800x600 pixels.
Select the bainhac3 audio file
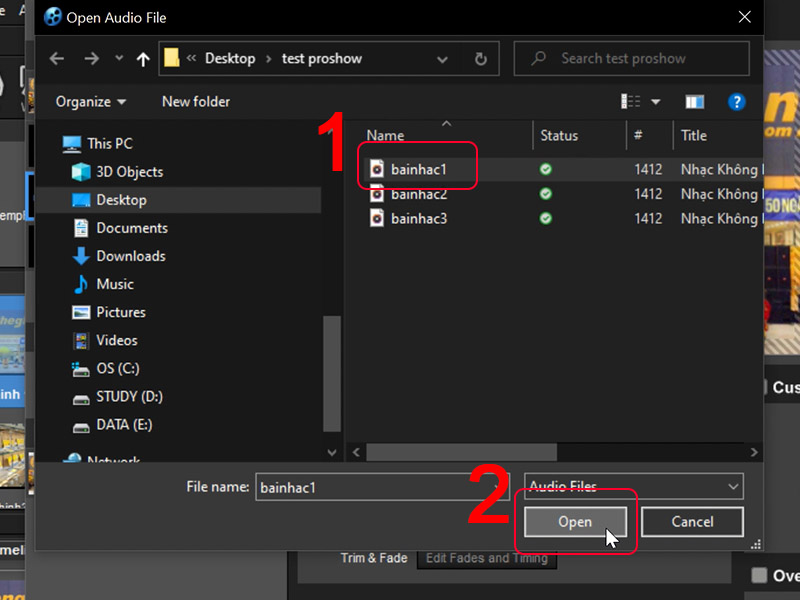tap(418, 218)
